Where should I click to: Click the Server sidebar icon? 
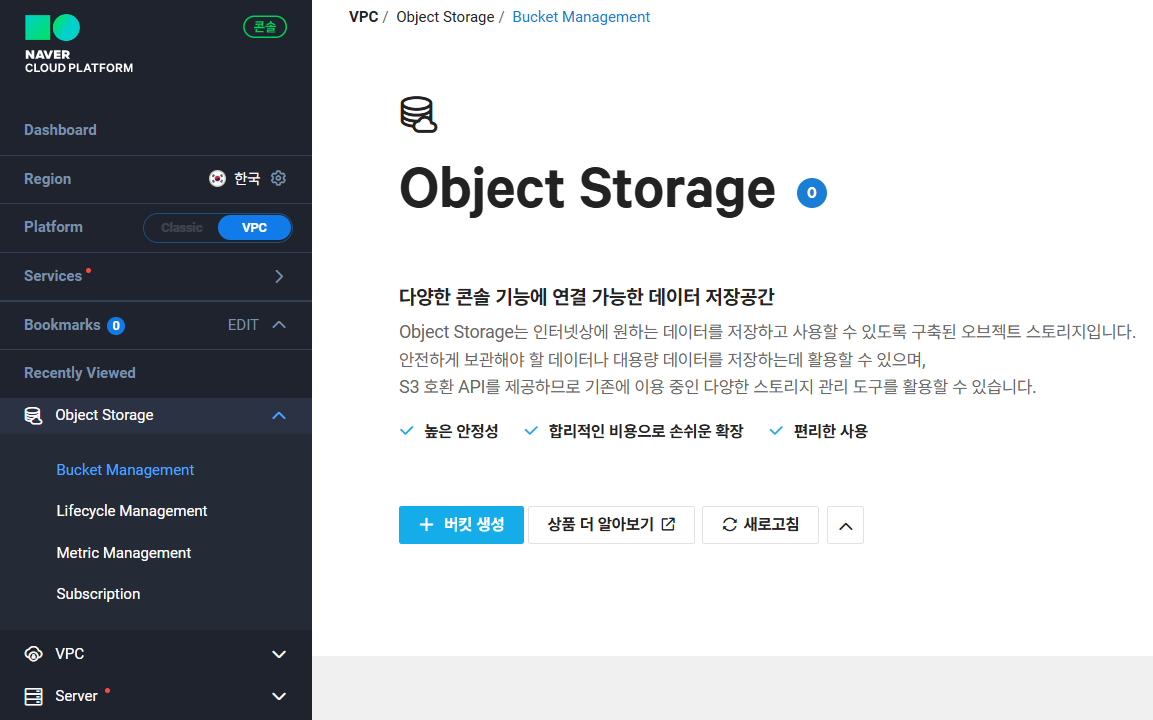(33, 696)
